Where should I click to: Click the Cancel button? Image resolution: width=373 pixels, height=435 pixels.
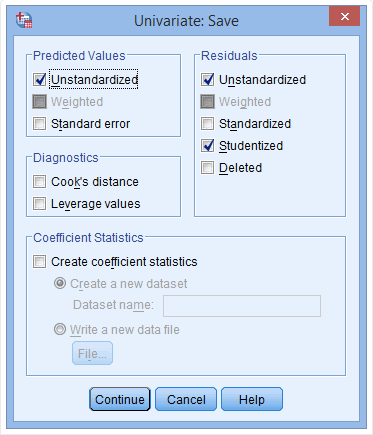pos(186,399)
